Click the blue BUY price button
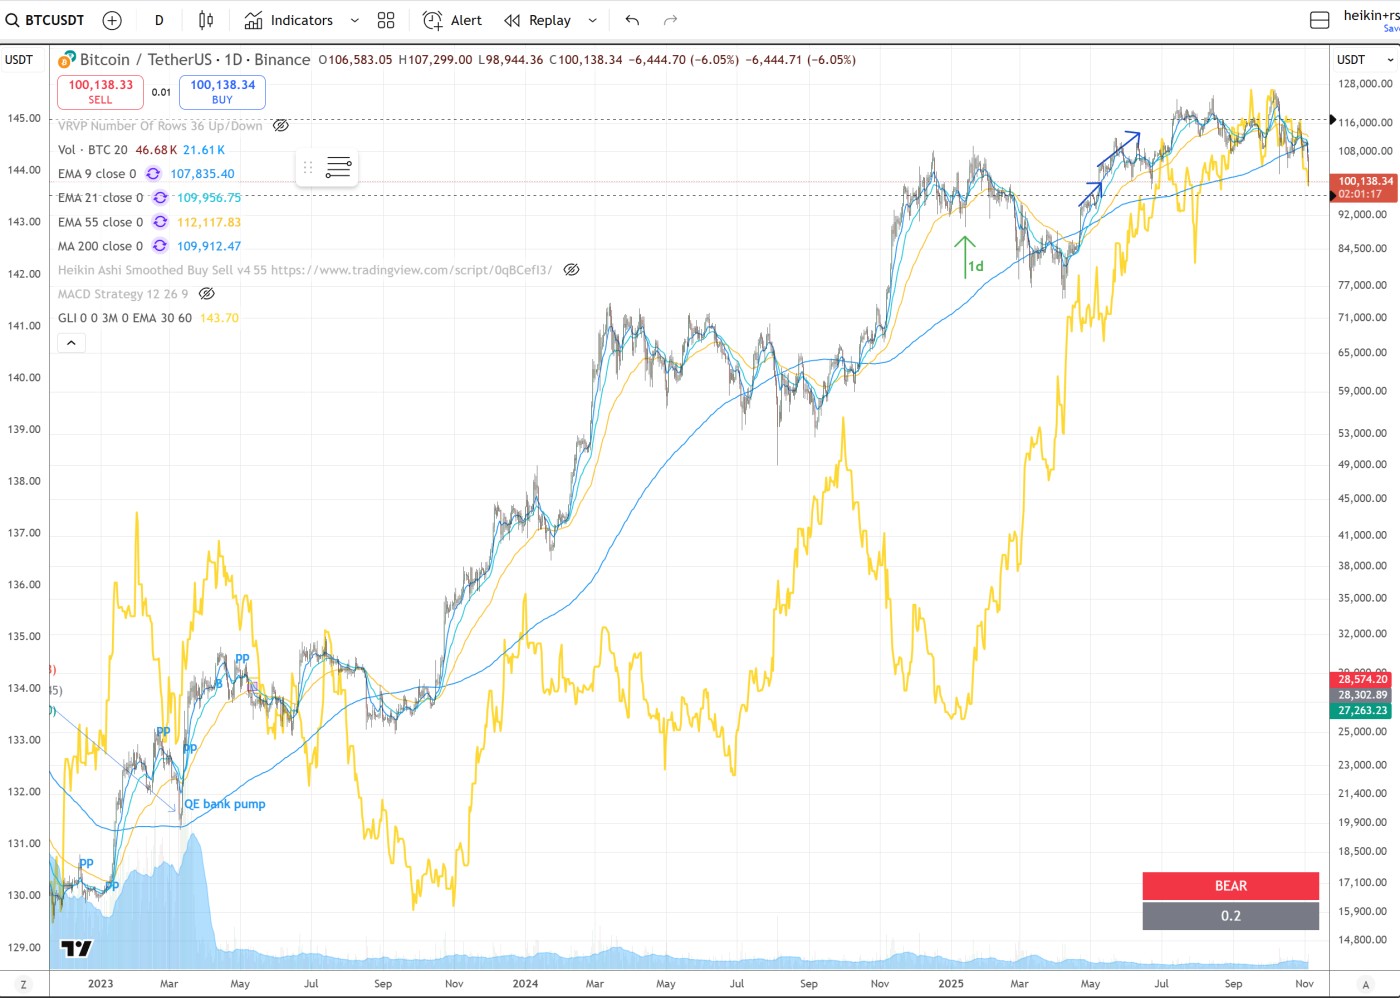The width and height of the screenshot is (1400, 998). point(222,92)
